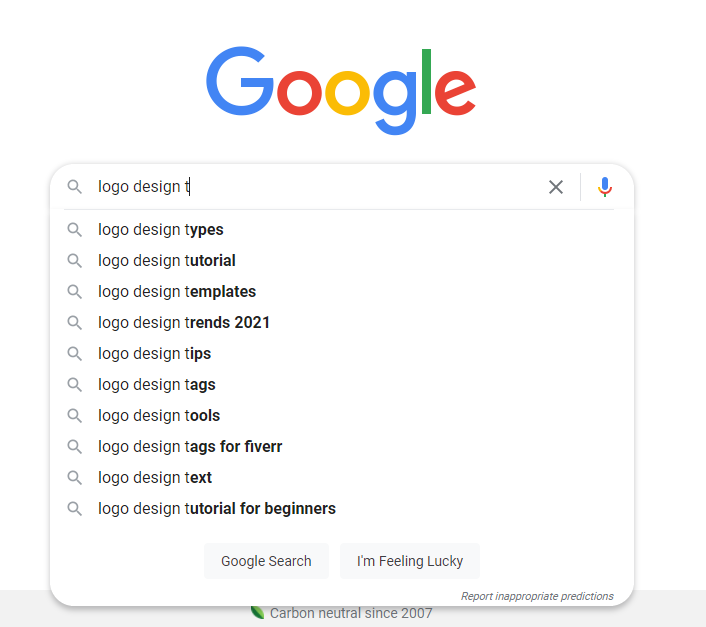Click magnifier icon beside 'logo design text'
The width and height of the screenshot is (706, 627).
coord(74,478)
